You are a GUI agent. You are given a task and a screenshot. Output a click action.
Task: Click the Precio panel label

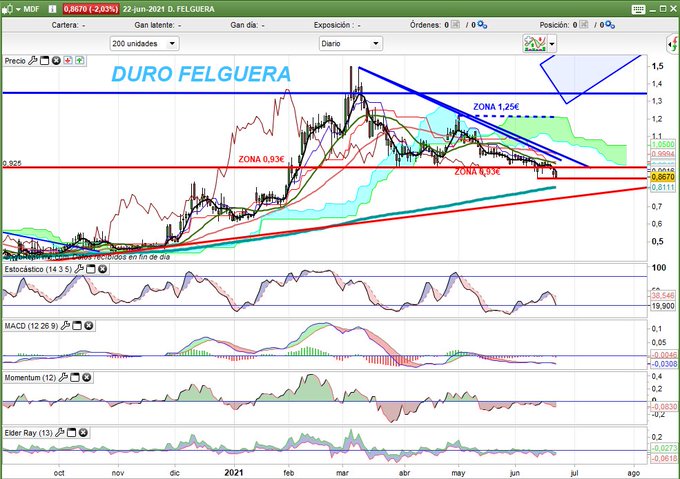point(15,61)
